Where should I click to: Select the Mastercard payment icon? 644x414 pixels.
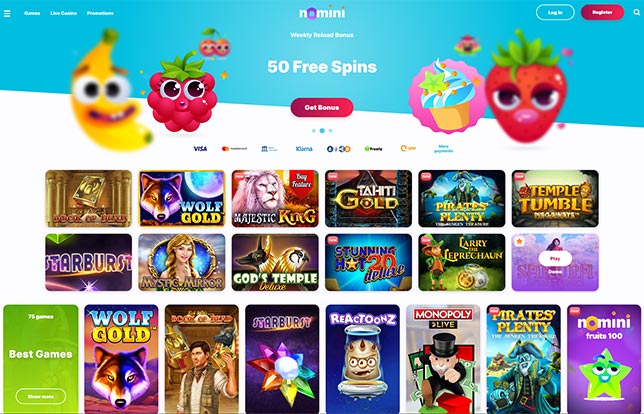[234, 149]
